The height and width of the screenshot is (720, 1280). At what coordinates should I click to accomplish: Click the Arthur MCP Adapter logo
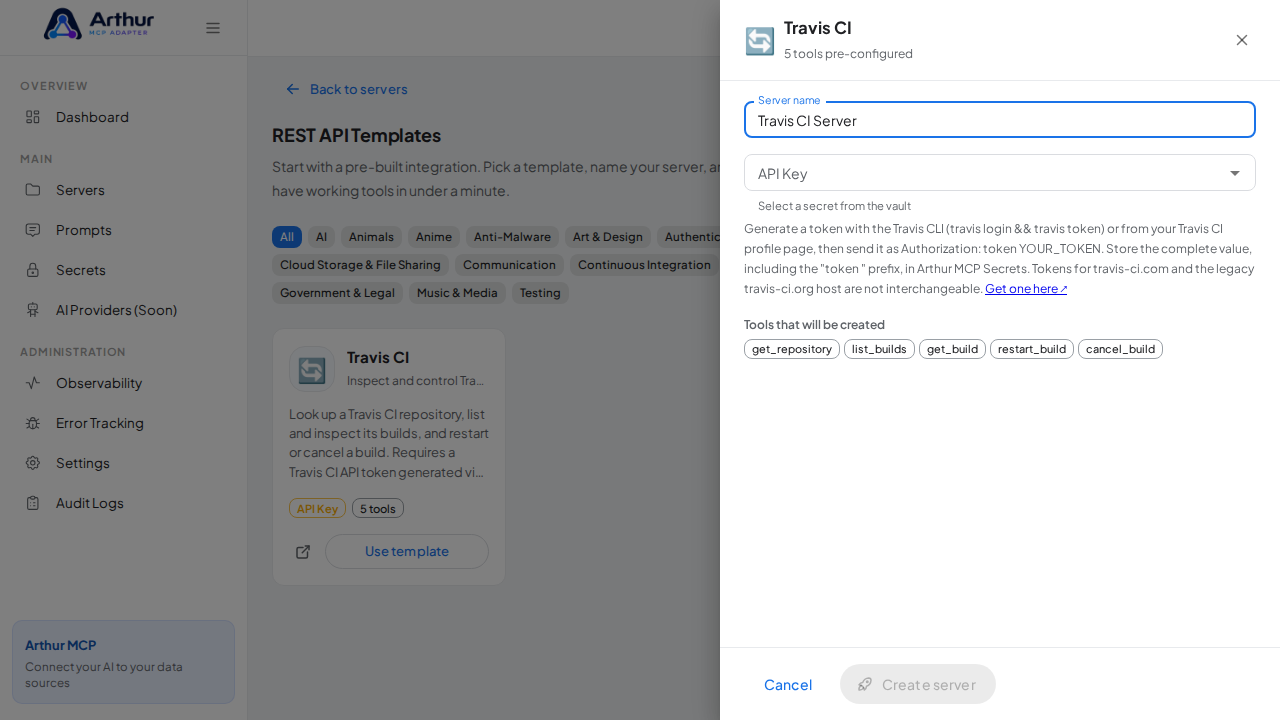click(x=99, y=24)
